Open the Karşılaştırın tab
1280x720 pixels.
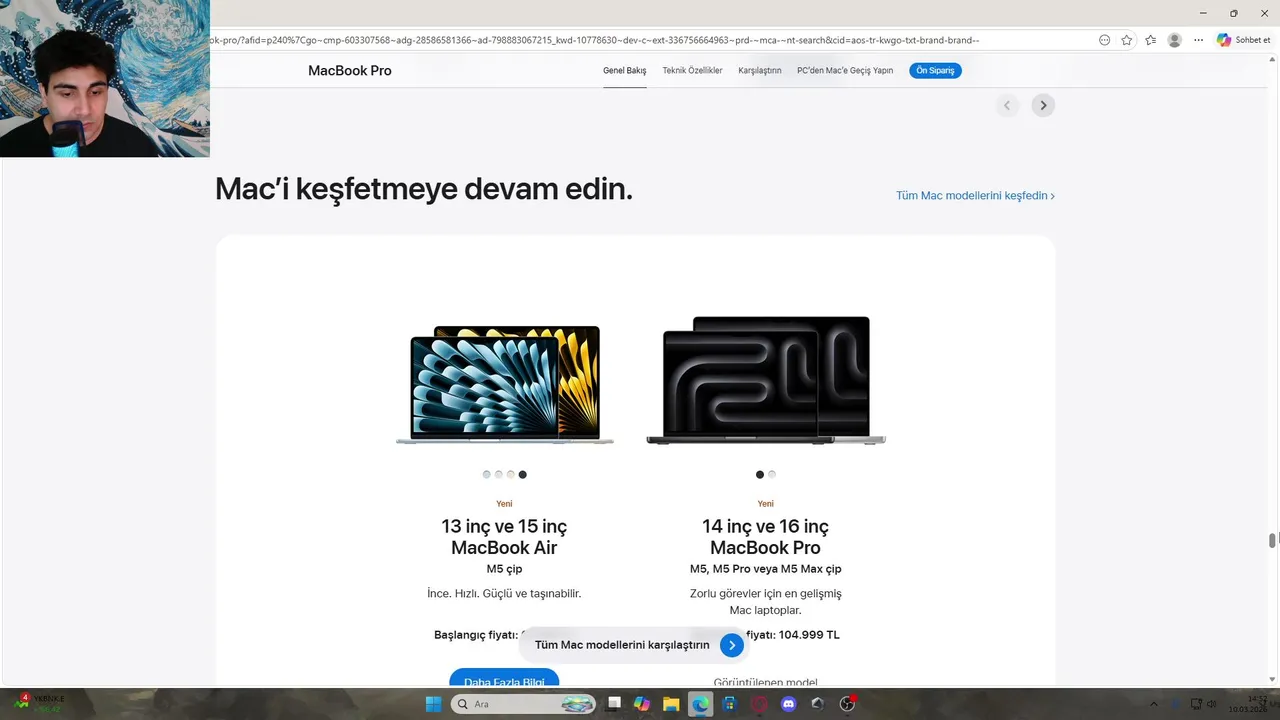click(x=759, y=70)
